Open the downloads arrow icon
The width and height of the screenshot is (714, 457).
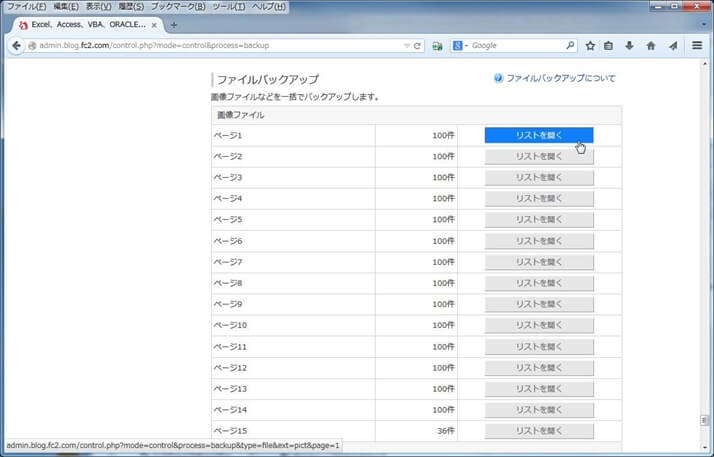click(x=629, y=46)
